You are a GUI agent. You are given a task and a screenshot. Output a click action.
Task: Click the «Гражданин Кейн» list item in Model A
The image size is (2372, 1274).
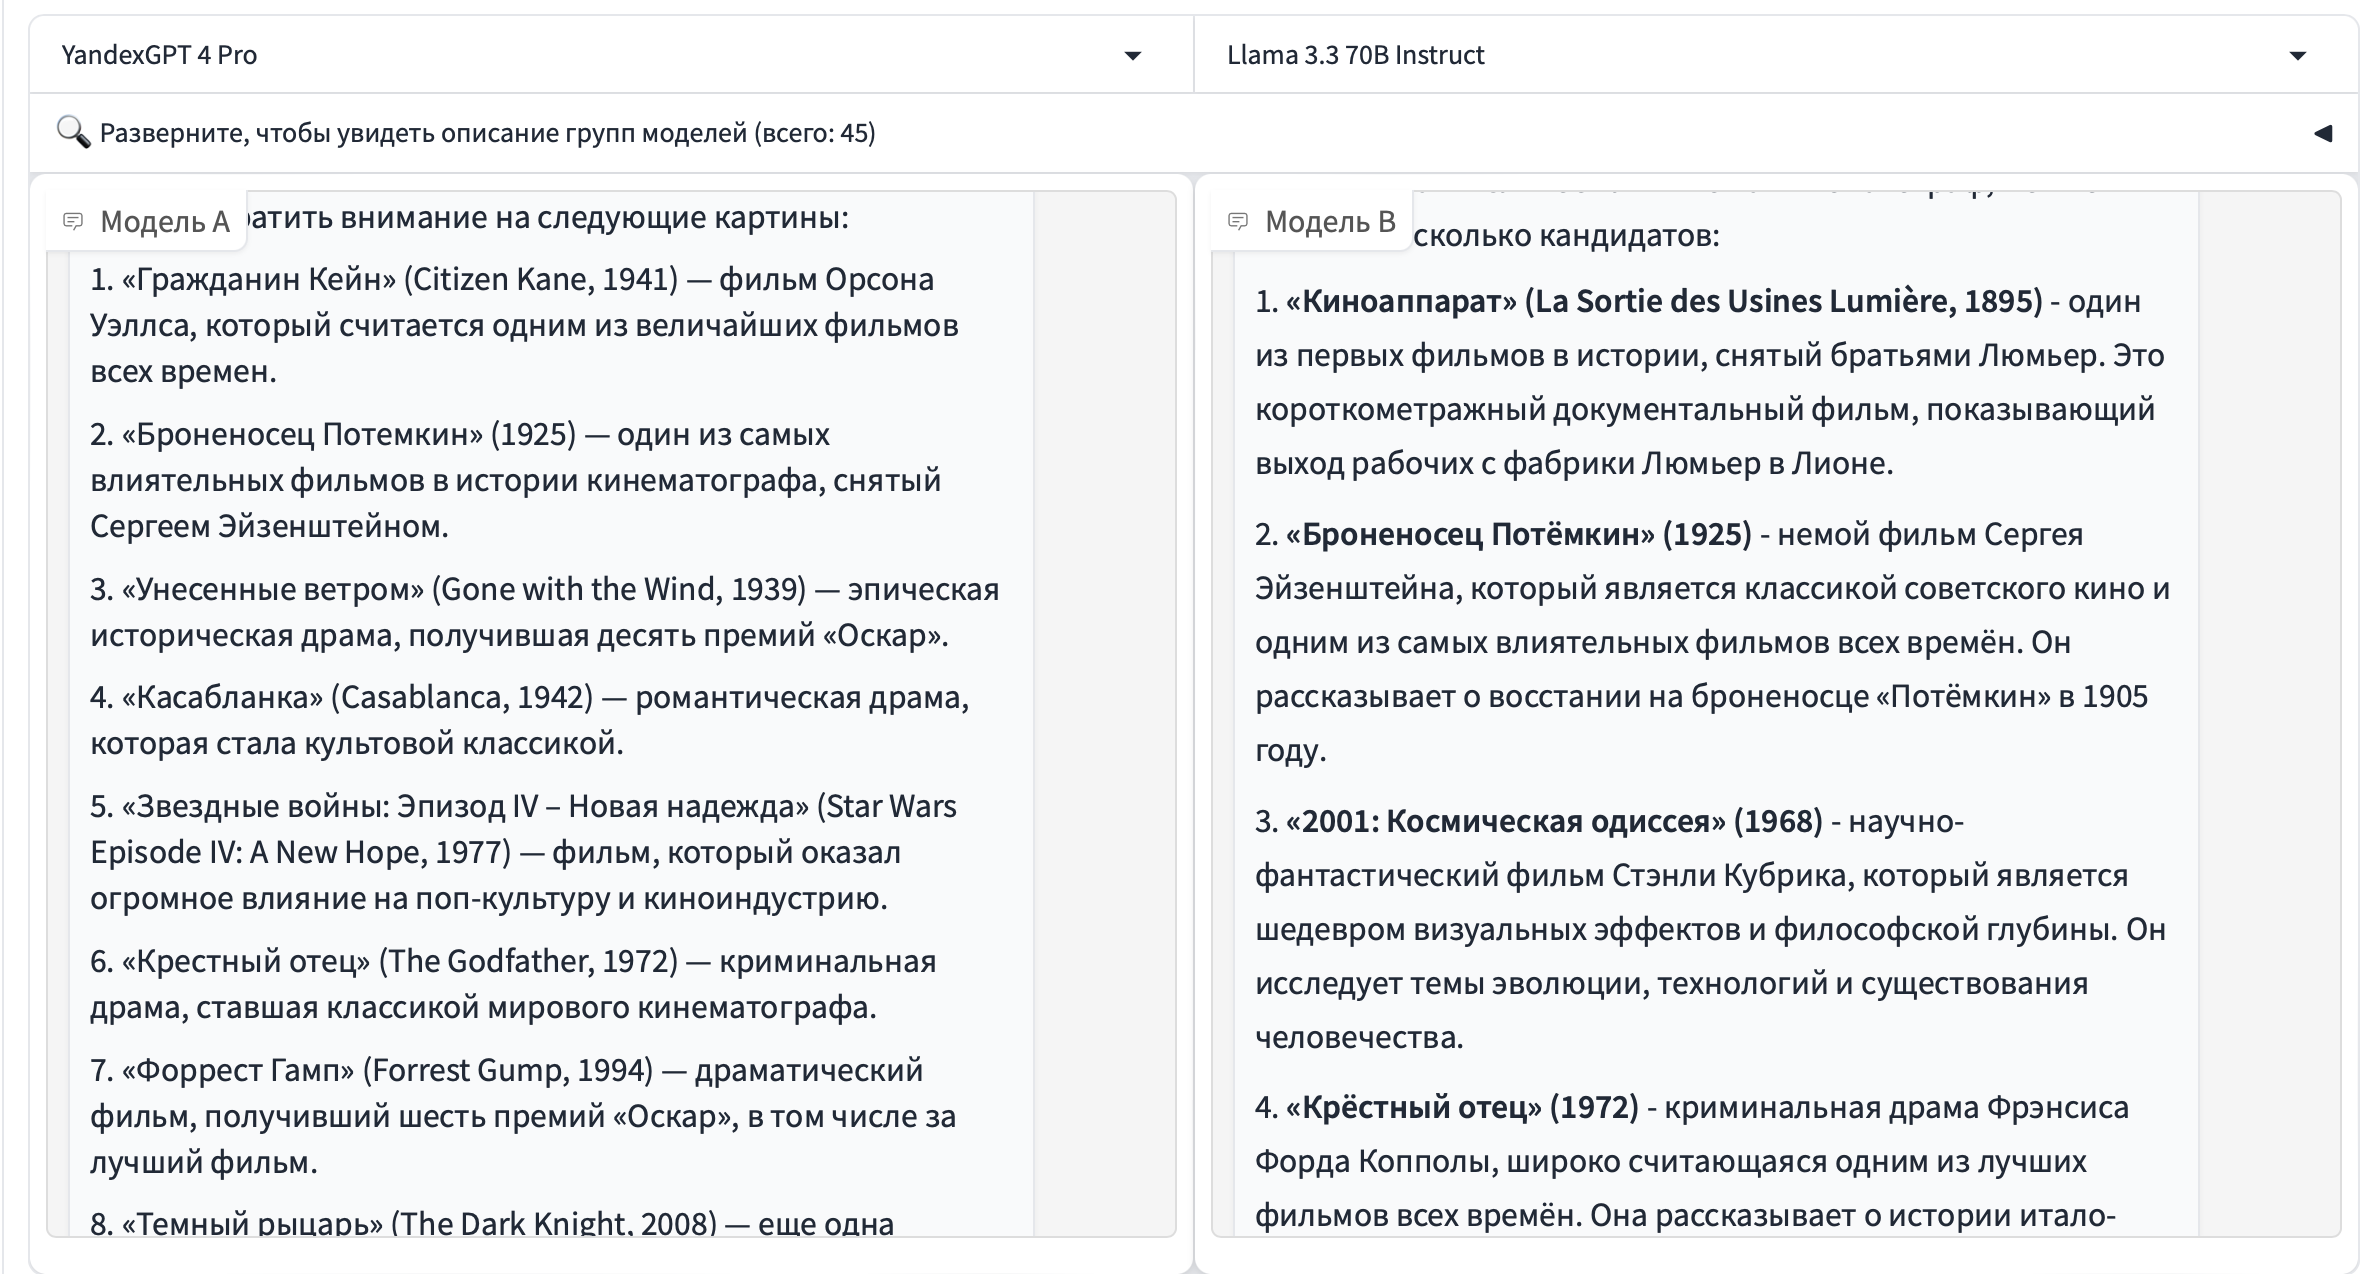pyautogui.click(x=258, y=279)
